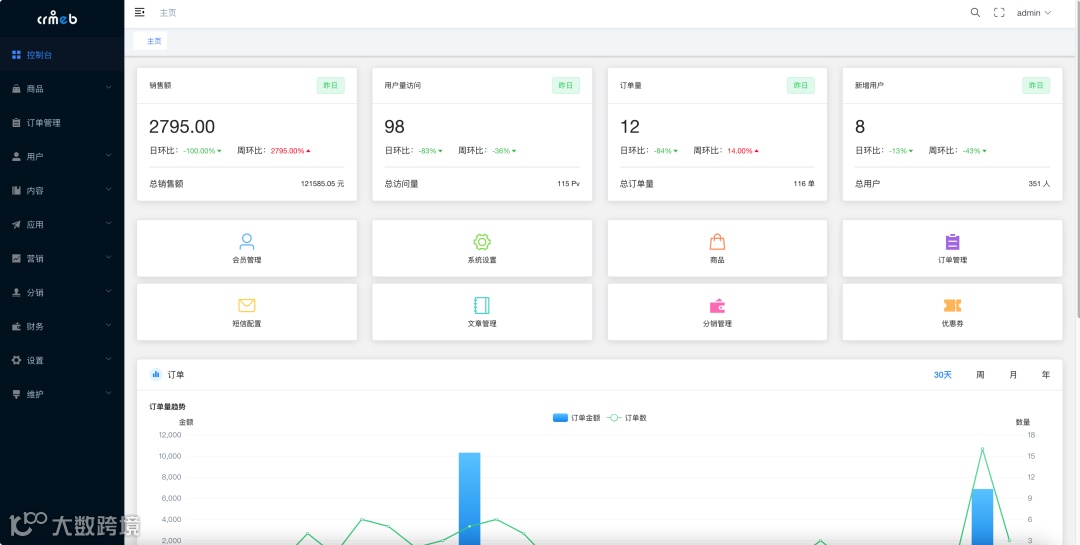The height and width of the screenshot is (545, 1080).
Task: Show order chart by 月
Action: click(x=1013, y=375)
